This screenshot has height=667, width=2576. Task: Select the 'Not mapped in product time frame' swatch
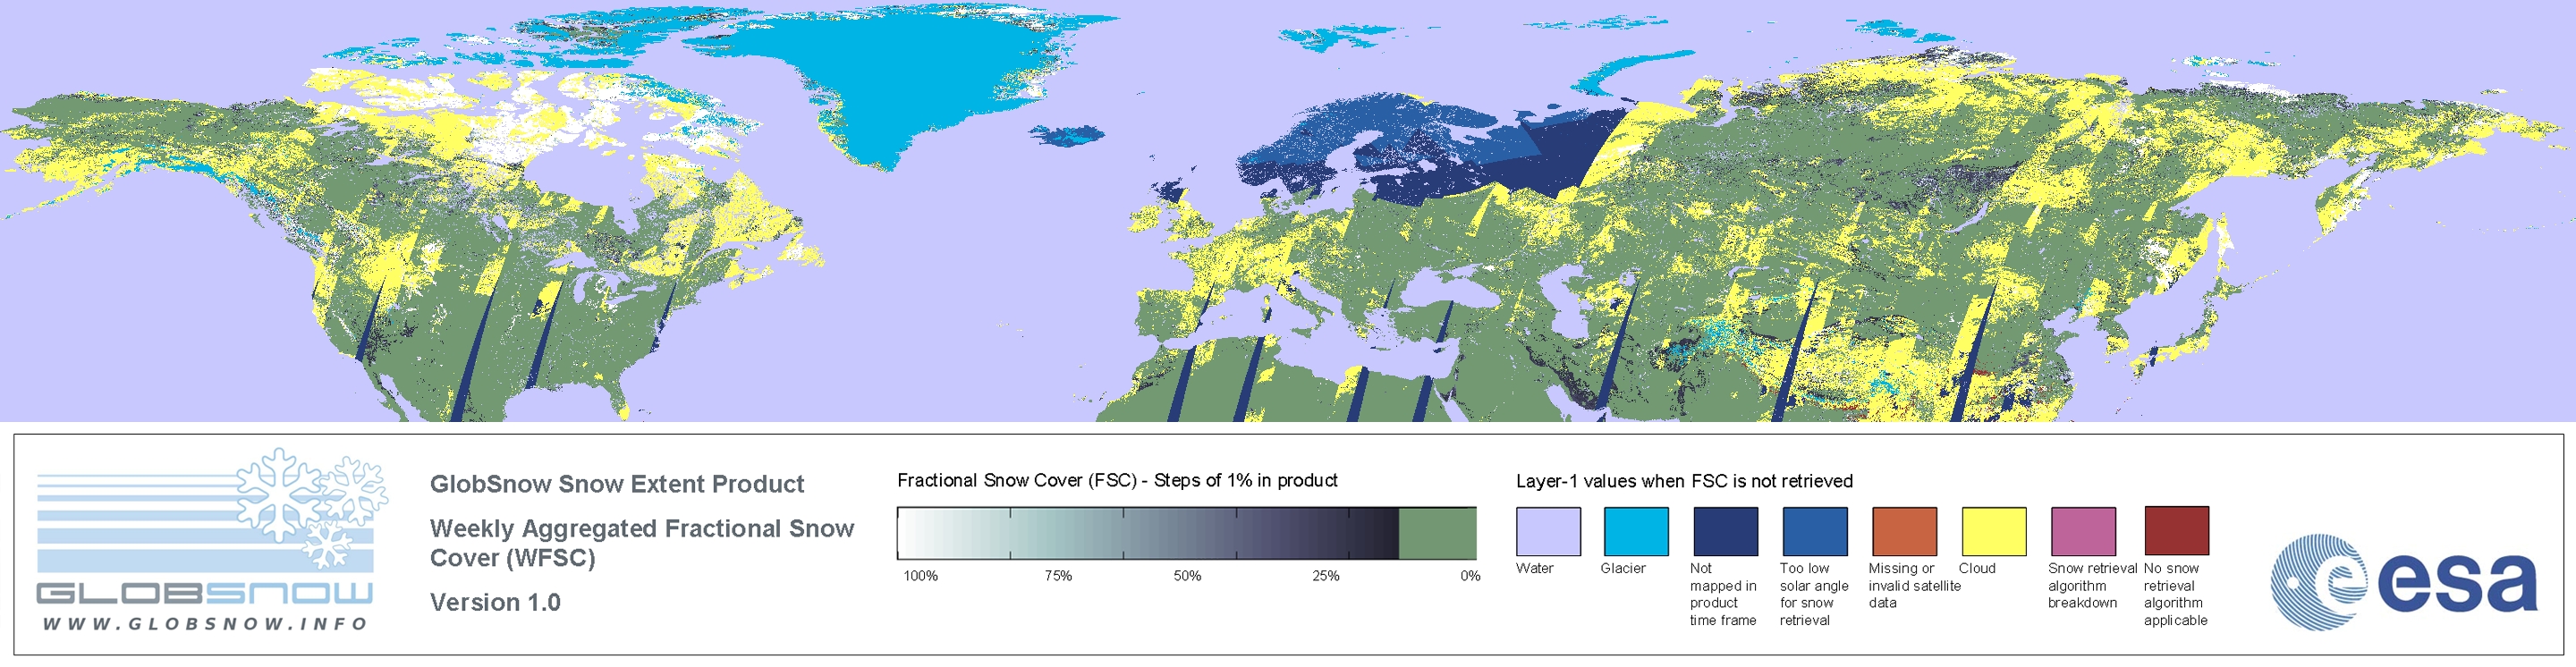click(x=1725, y=531)
